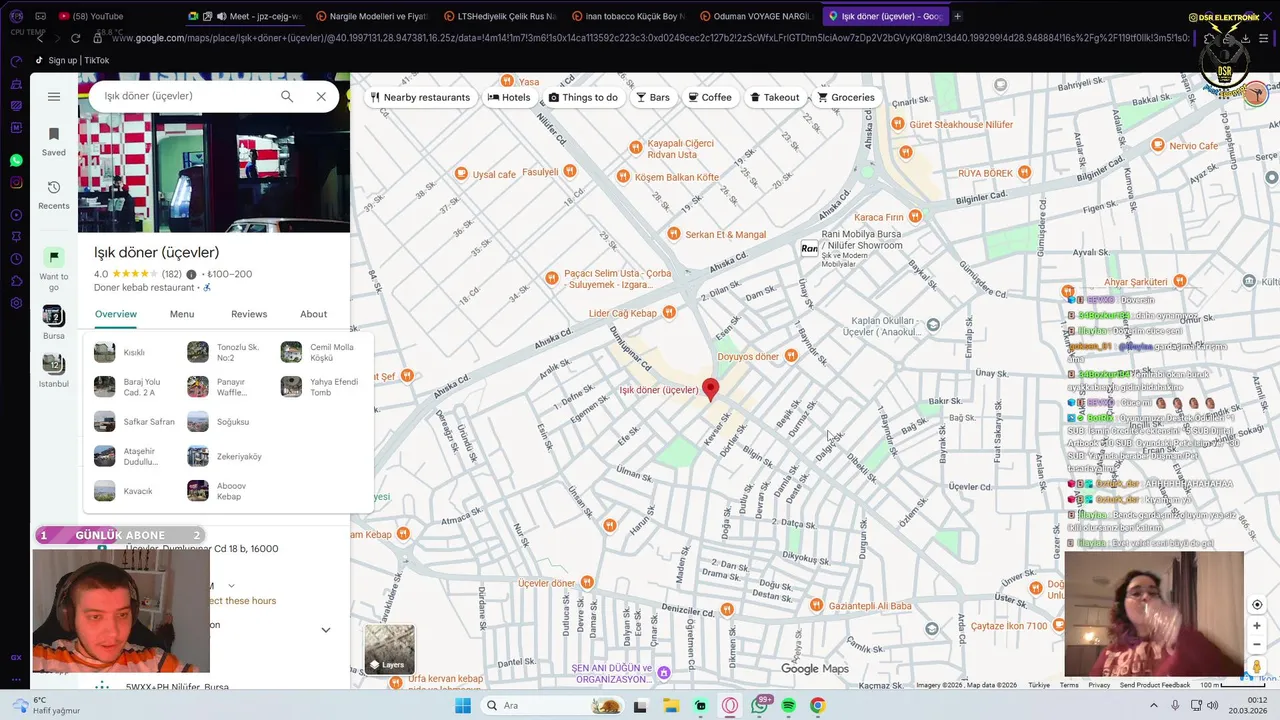Open the Kavacık recent place
Image resolution: width=1280 pixels, height=720 pixels.
click(125, 491)
